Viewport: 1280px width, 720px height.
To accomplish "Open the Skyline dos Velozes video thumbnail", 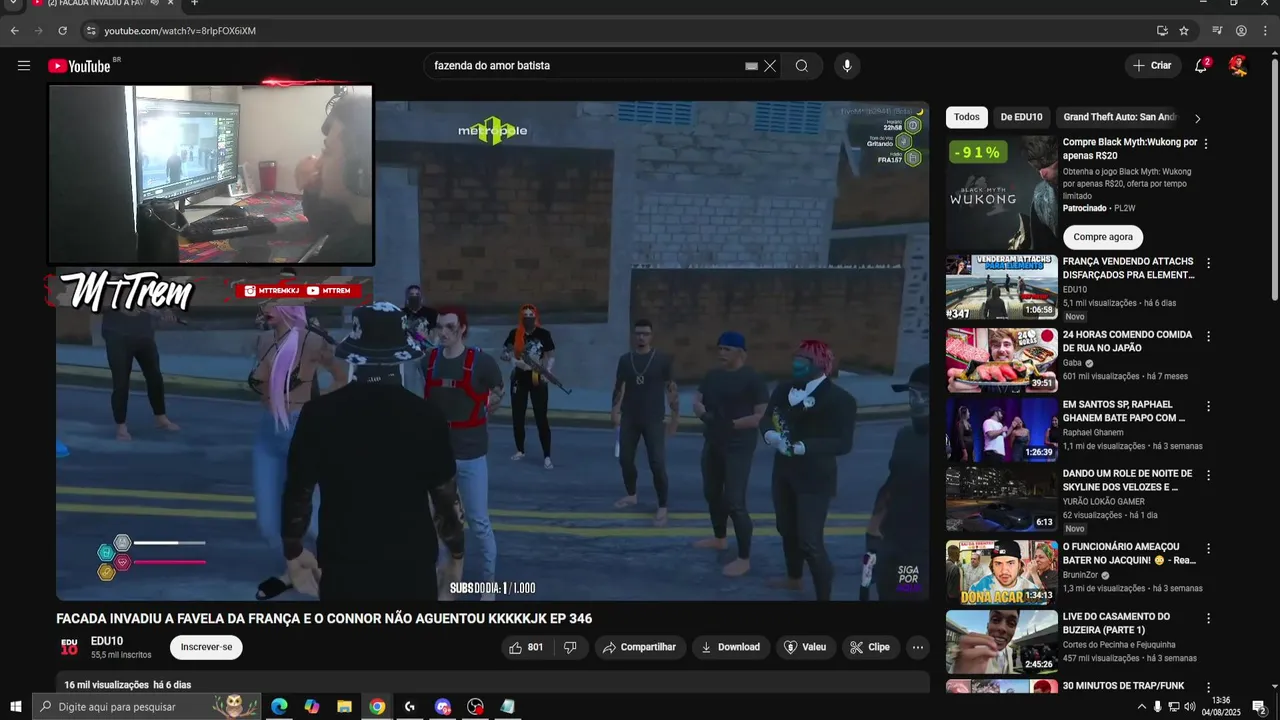I will click(x=1002, y=499).
